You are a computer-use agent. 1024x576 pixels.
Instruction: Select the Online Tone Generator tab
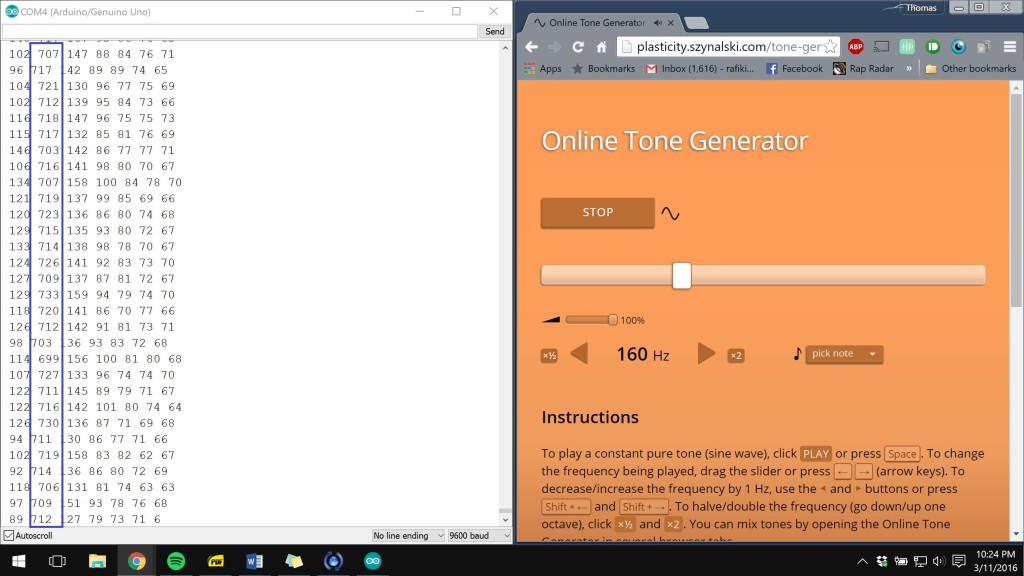598,22
